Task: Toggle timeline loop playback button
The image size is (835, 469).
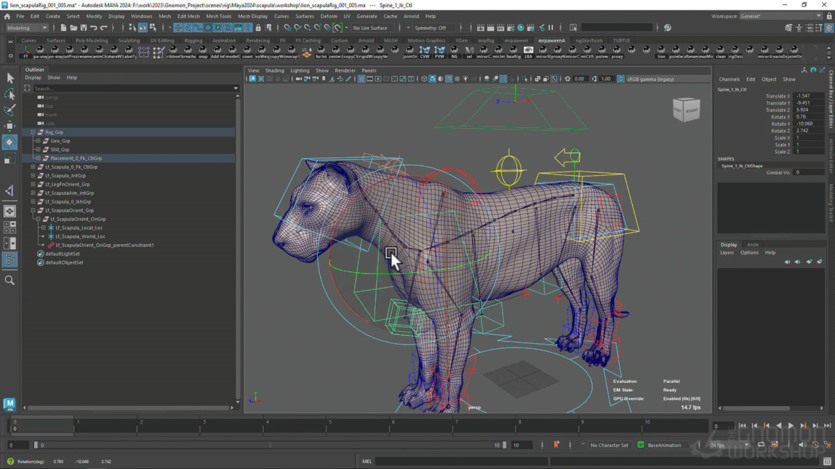Action: tap(761, 445)
